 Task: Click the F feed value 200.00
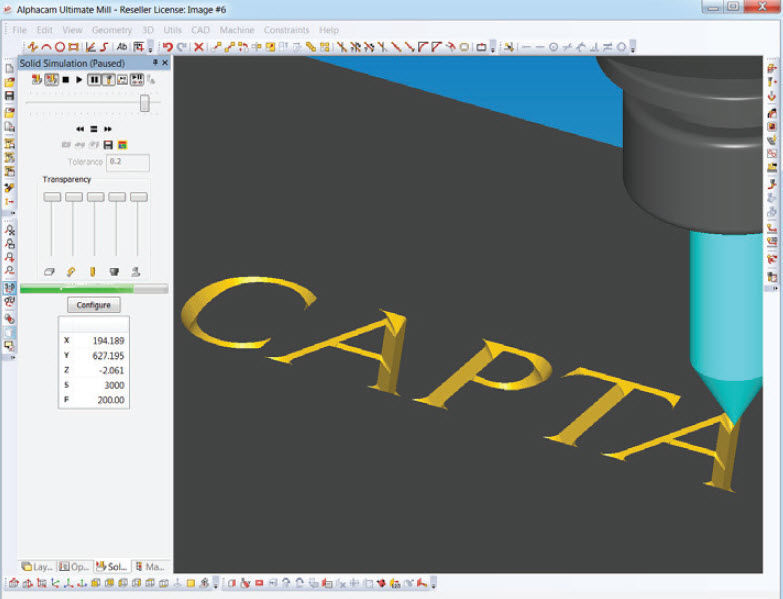111,400
